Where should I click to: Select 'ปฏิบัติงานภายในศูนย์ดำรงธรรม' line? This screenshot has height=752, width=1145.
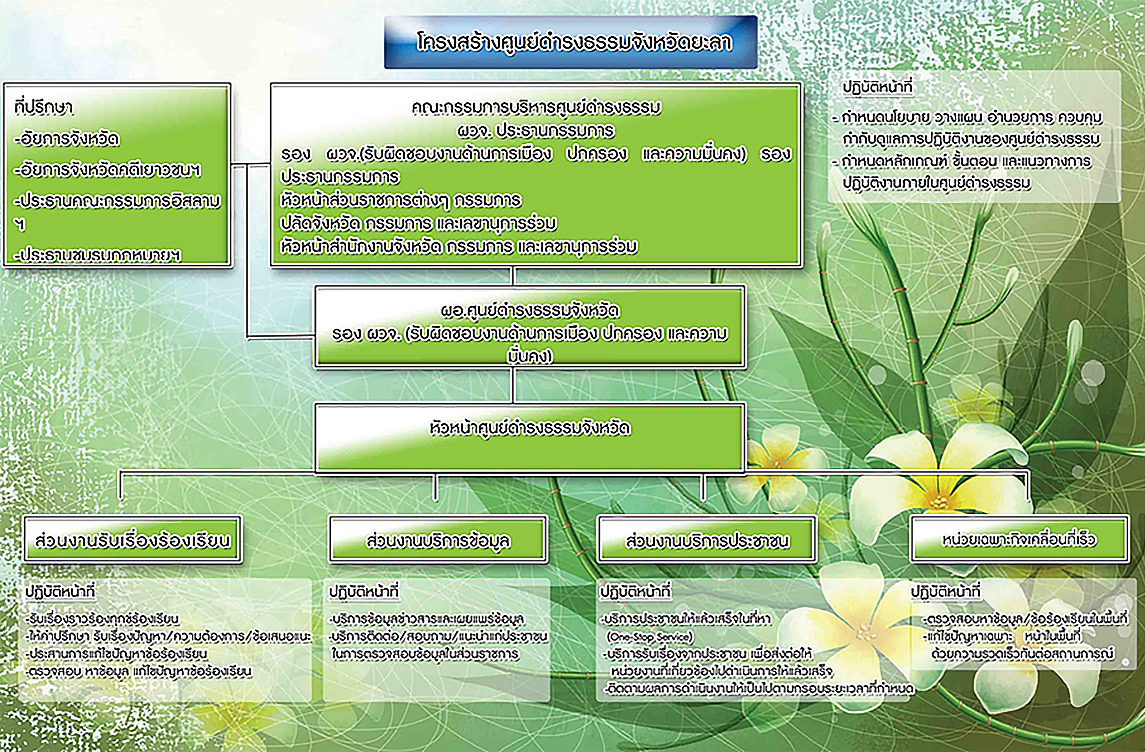[936, 183]
